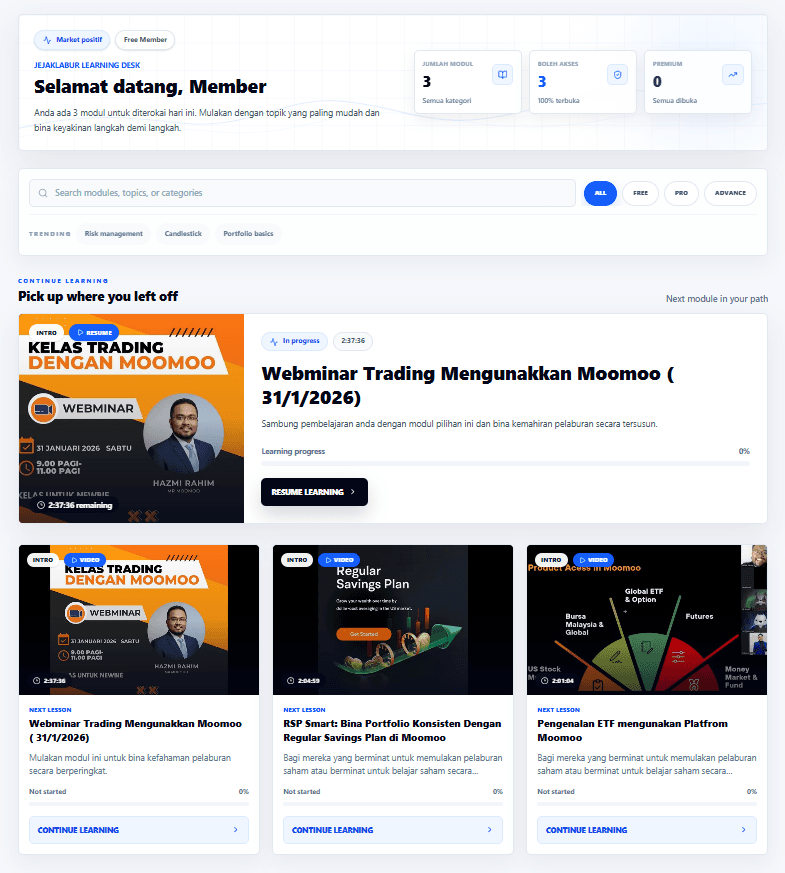This screenshot has width=785, height=873.
Task: Click title Webminar Trading Mengunakkan Moomoo in featured panel
Action: [468, 385]
